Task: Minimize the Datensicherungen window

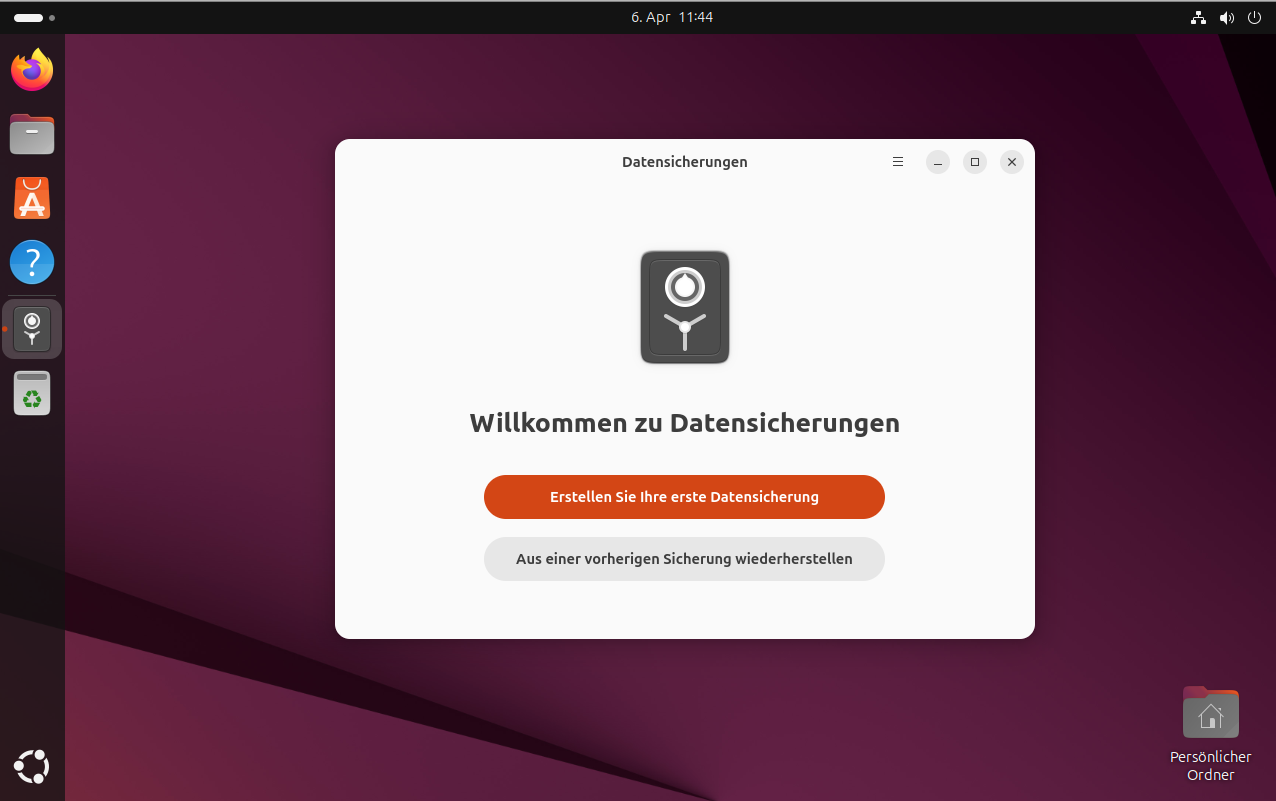Action: pyautogui.click(x=937, y=162)
